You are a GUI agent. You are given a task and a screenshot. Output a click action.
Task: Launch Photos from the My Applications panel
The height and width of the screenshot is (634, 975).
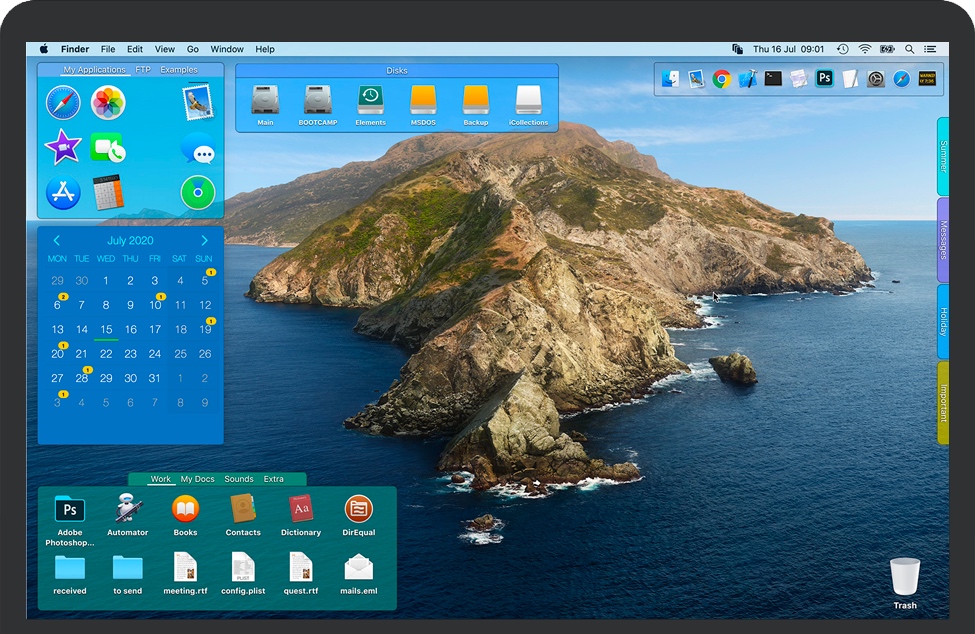pyautogui.click(x=108, y=104)
